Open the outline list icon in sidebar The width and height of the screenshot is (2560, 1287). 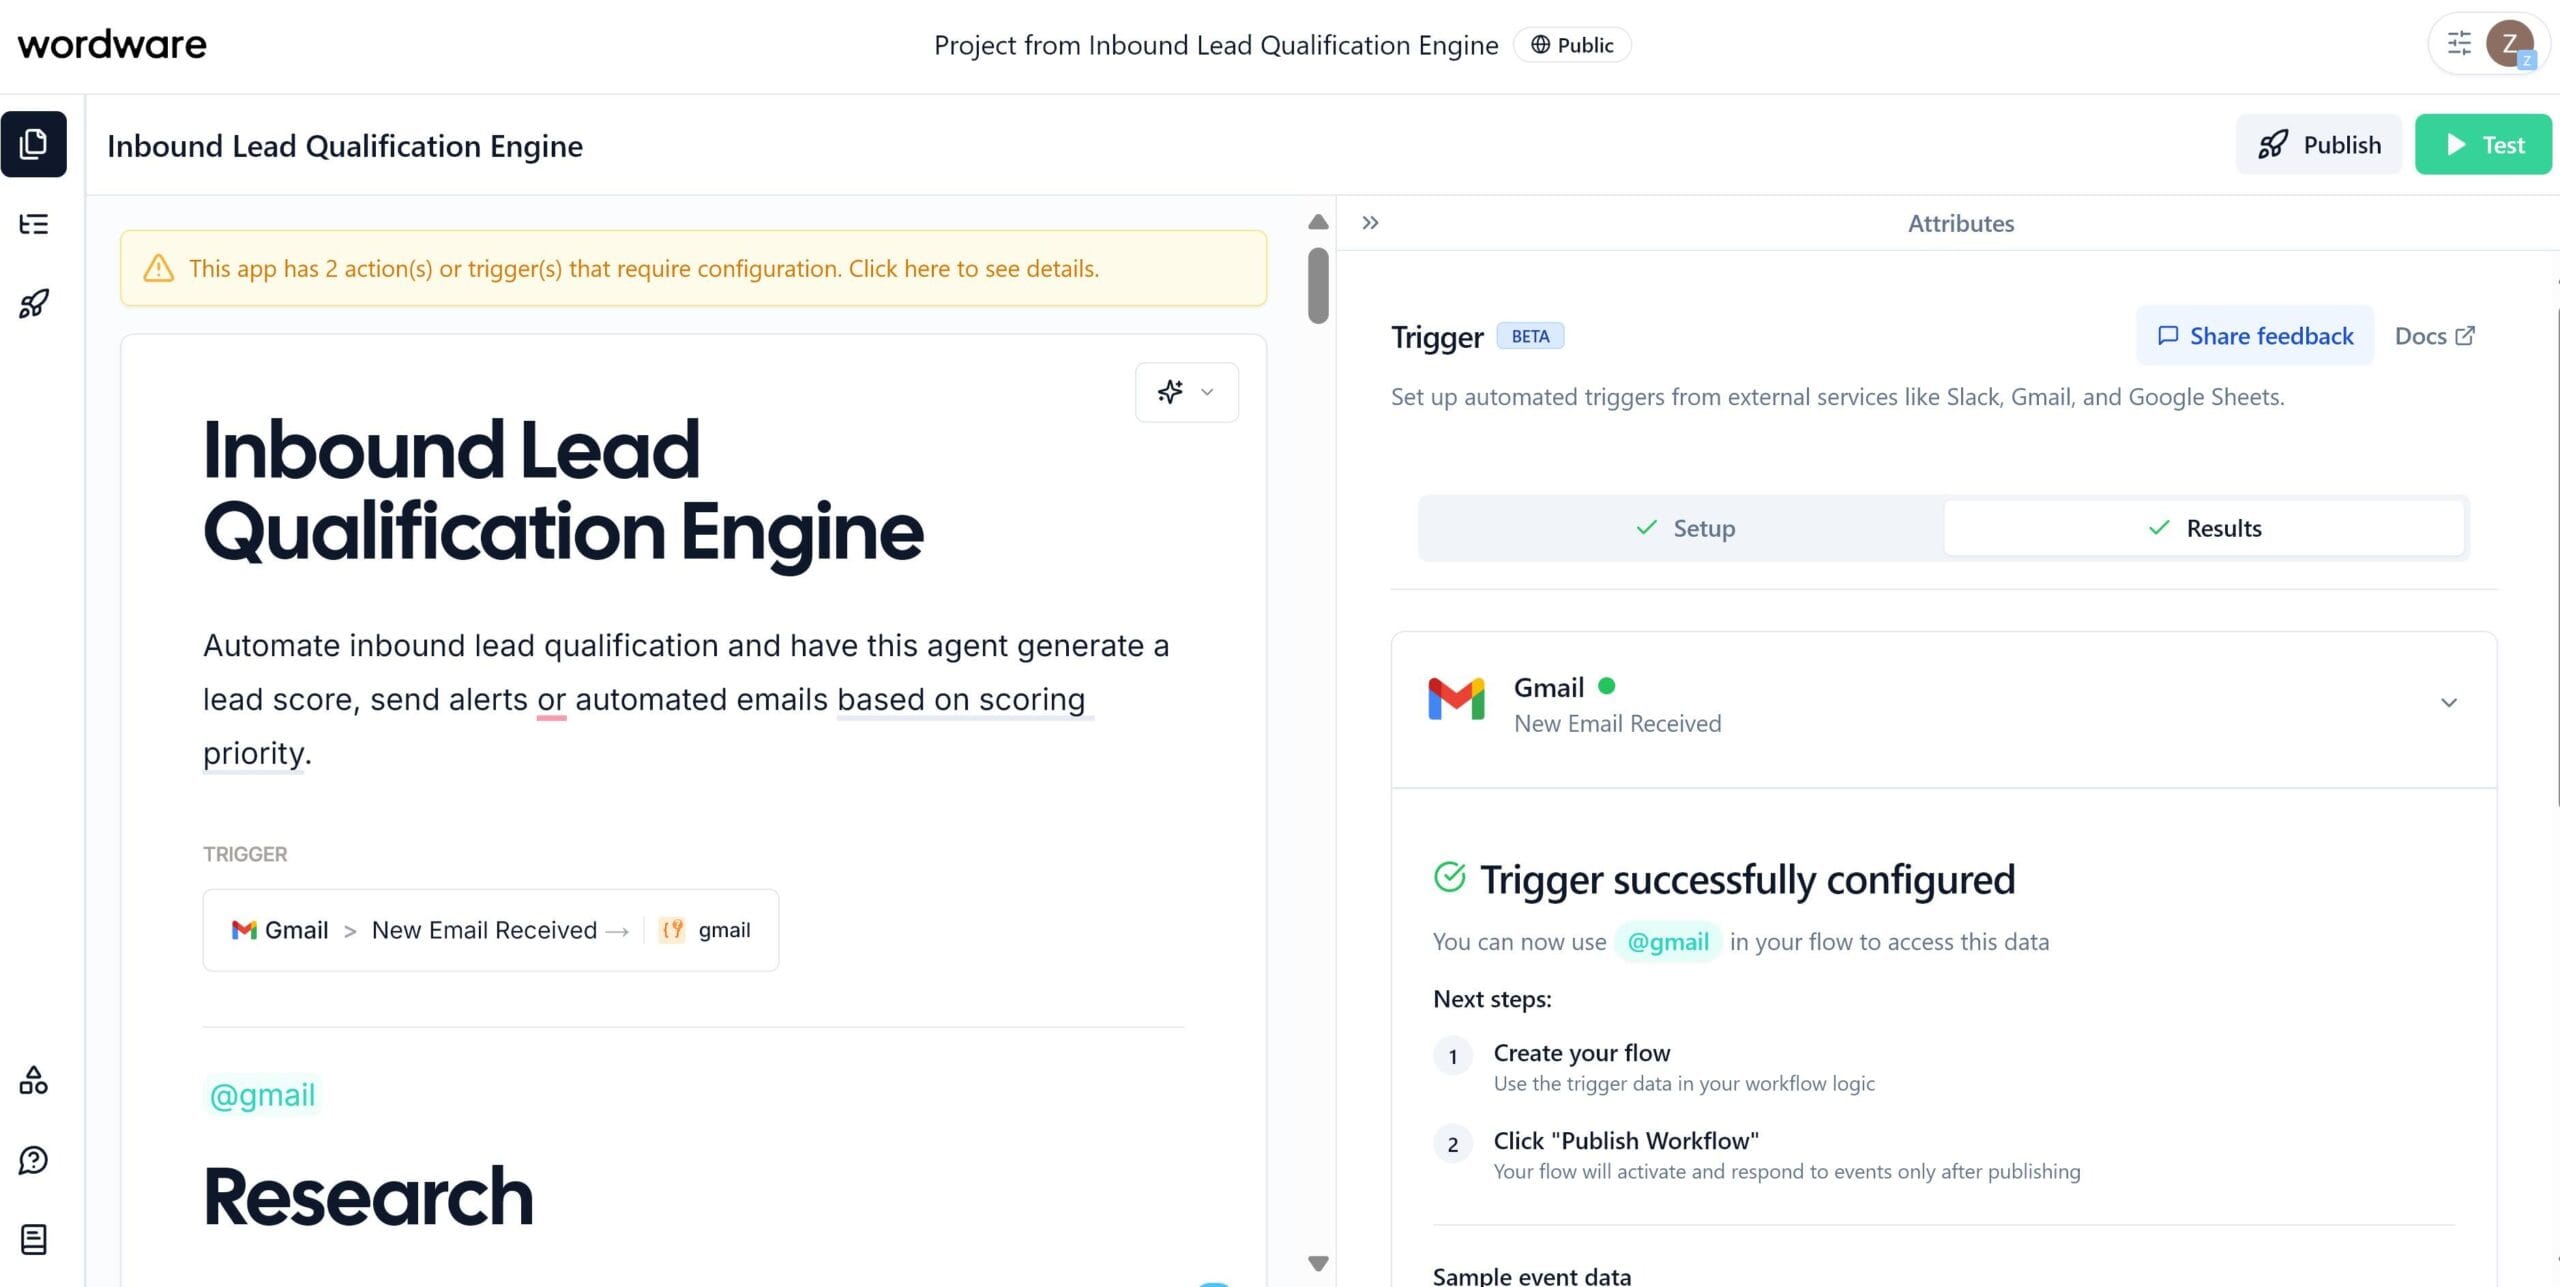point(33,224)
